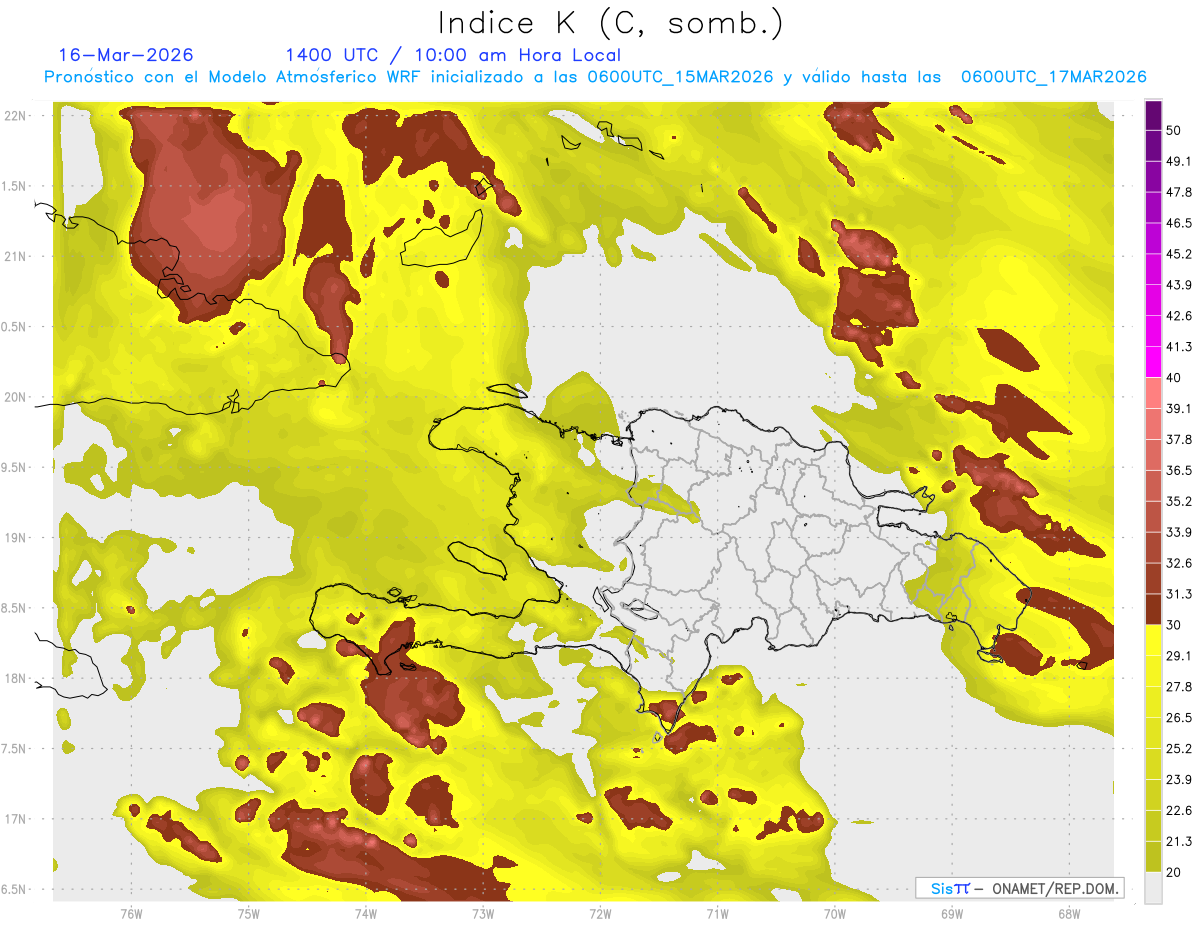The width and height of the screenshot is (1200, 927).
Task: Click the "17N" latitude label
Action: pyautogui.click(x=17, y=819)
